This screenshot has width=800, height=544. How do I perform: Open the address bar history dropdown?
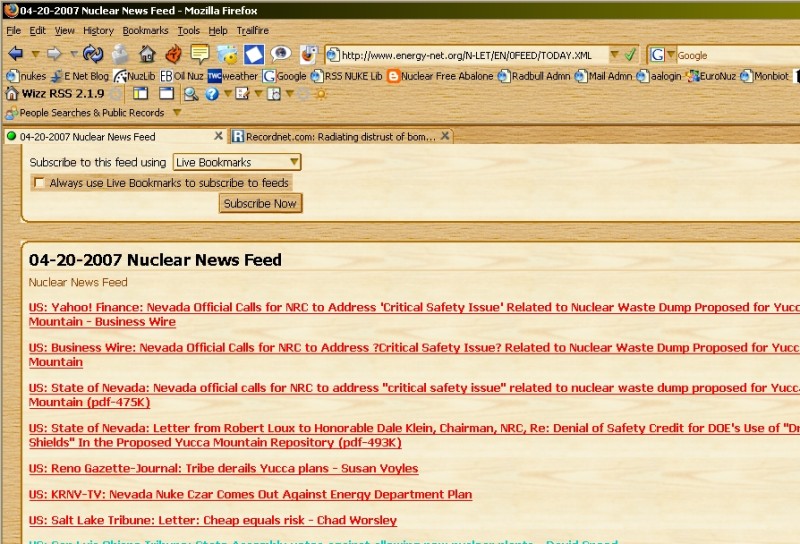[x=615, y=54]
